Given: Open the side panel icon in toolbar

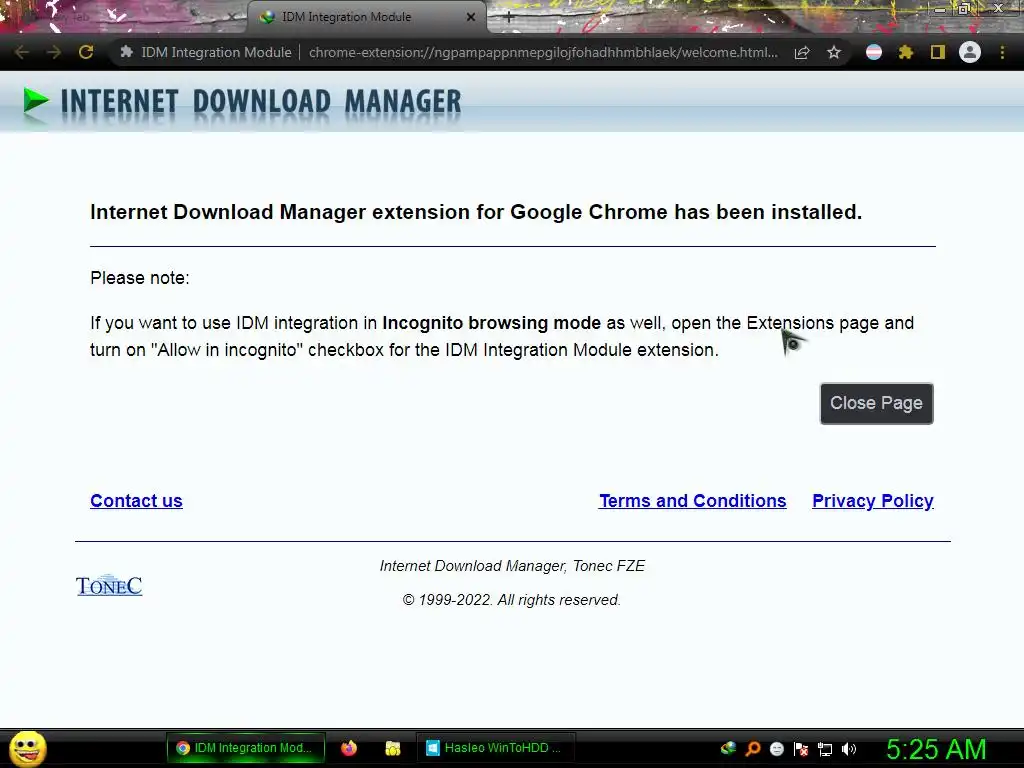Looking at the screenshot, I should click(x=938, y=52).
